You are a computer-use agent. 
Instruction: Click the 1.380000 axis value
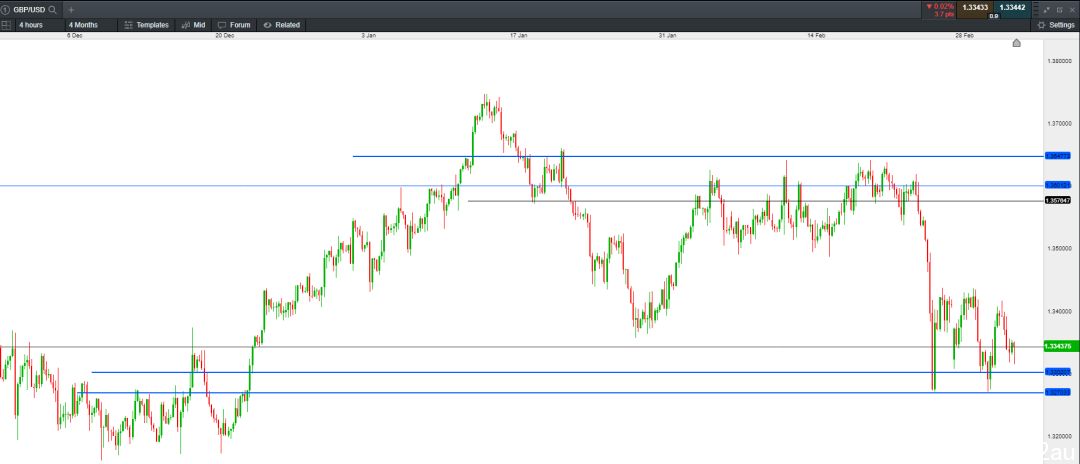click(1059, 61)
